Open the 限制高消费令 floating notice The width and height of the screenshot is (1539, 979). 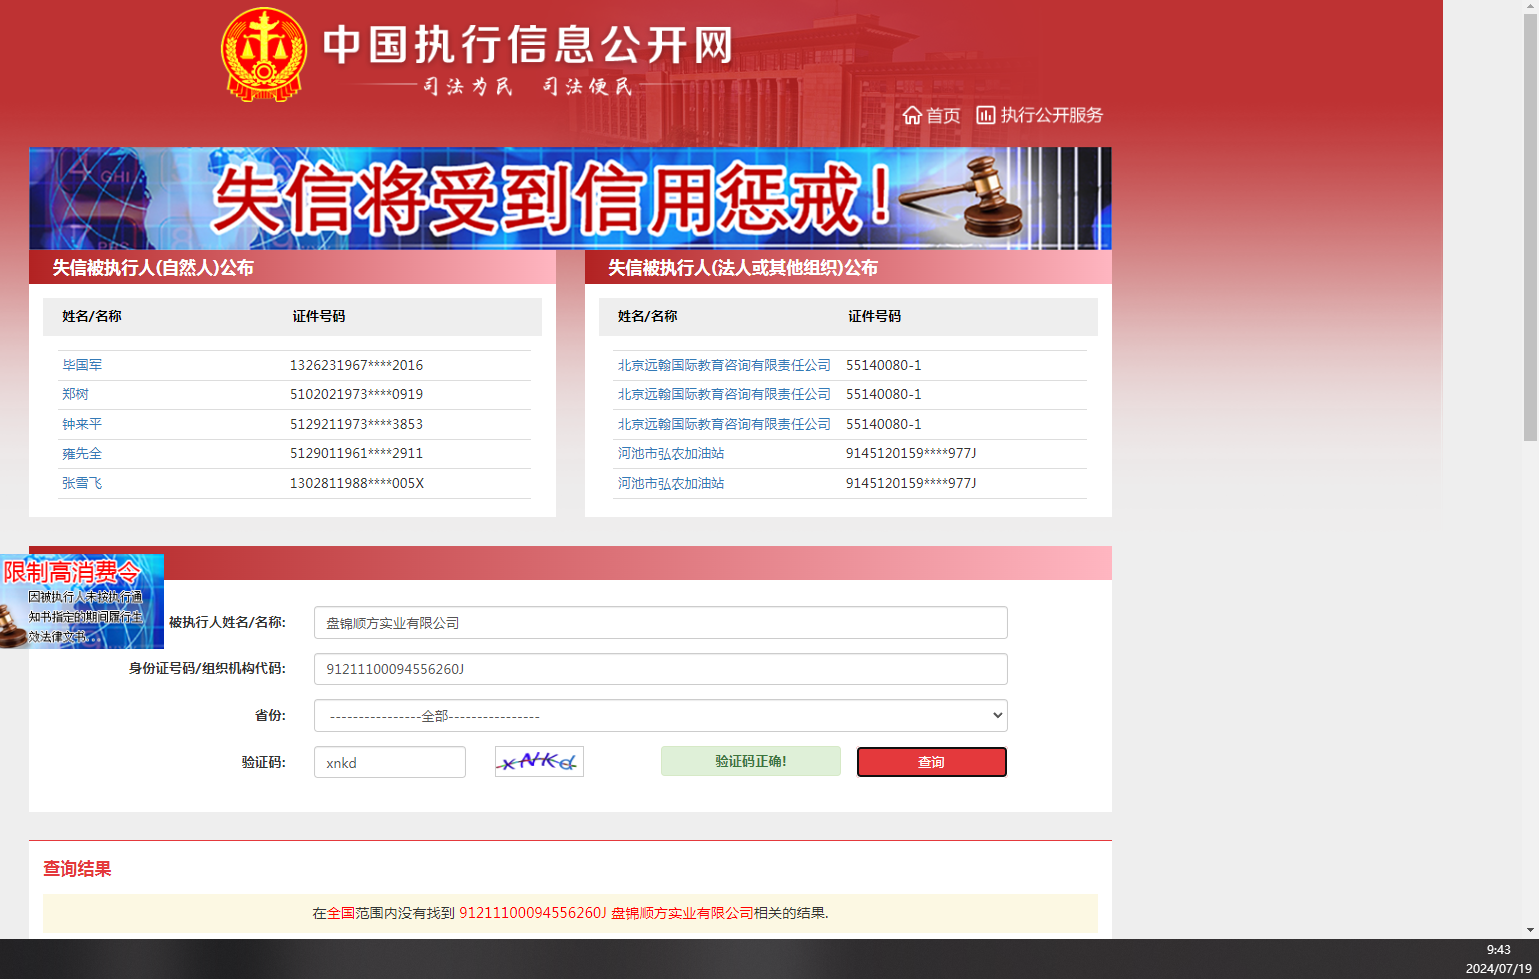pos(82,601)
